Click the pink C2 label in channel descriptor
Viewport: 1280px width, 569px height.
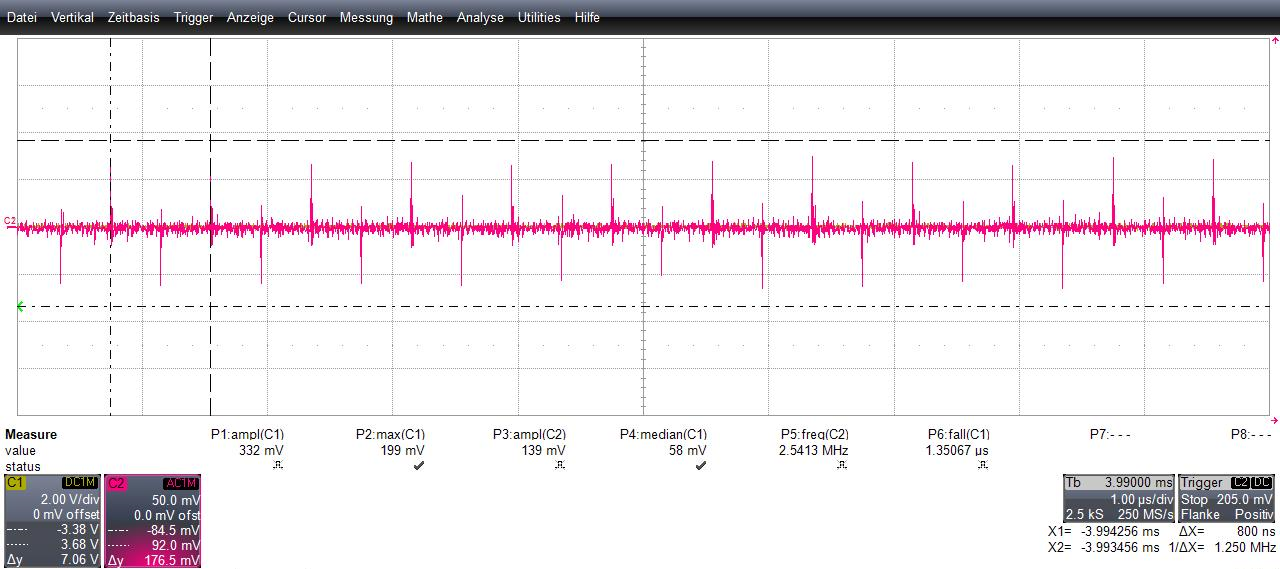116,483
